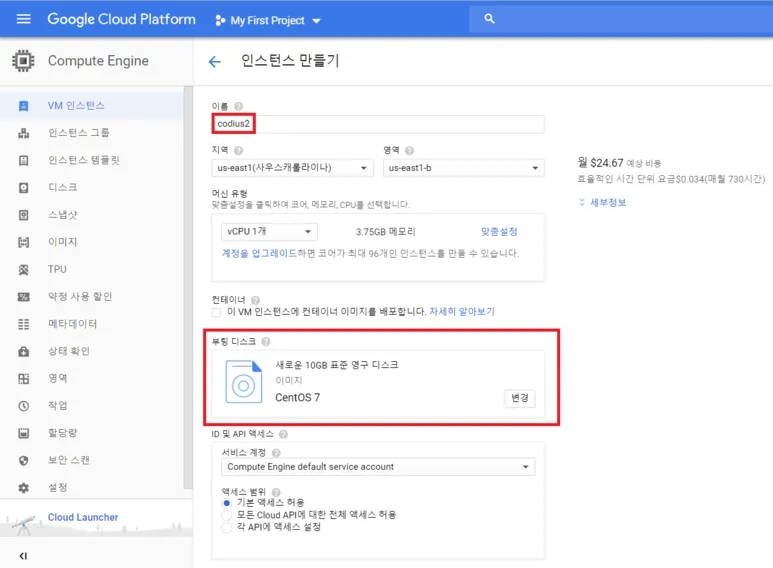Screen dimensions: 773x568
Task: Click the 작업 clock icon
Action: pos(23,406)
